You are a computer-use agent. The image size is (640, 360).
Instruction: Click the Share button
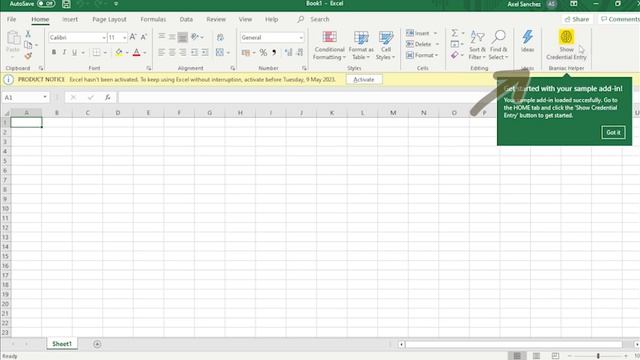click(576, 19)
